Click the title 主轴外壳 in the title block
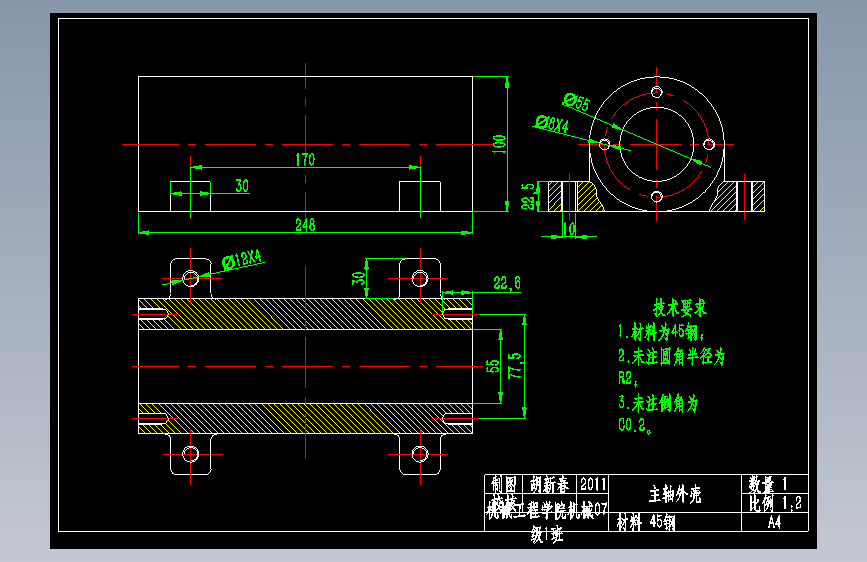The width and height of the screenshot is (867, 562). pos(675,494)
